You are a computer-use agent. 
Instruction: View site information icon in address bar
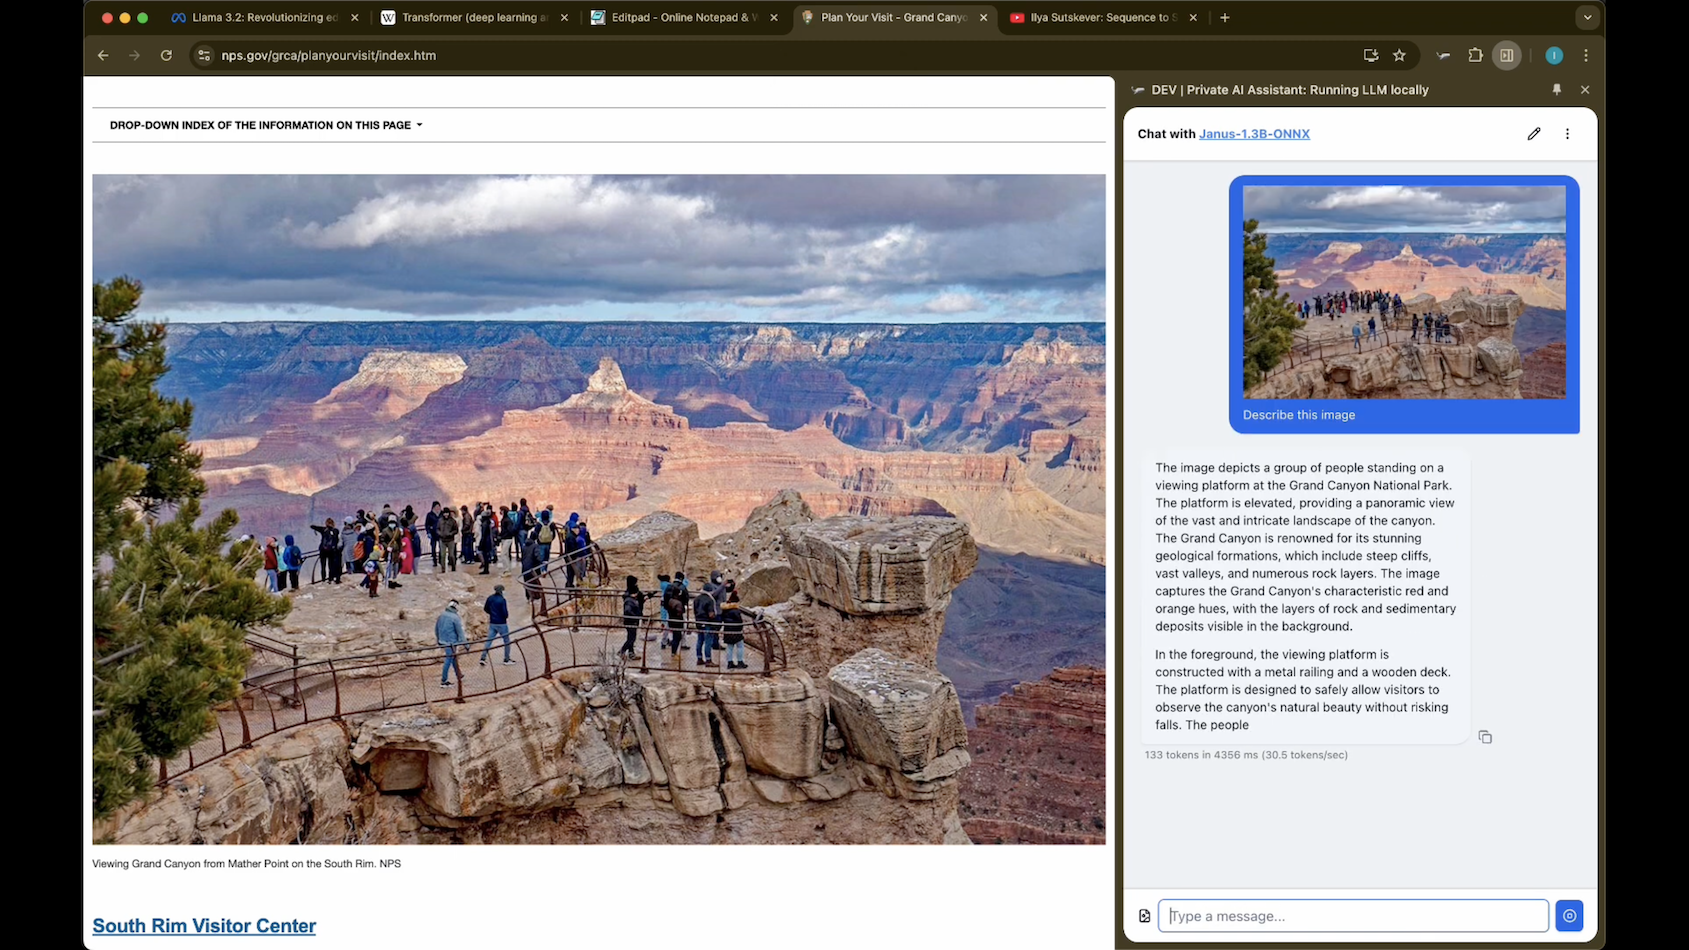tap(204, 56)
